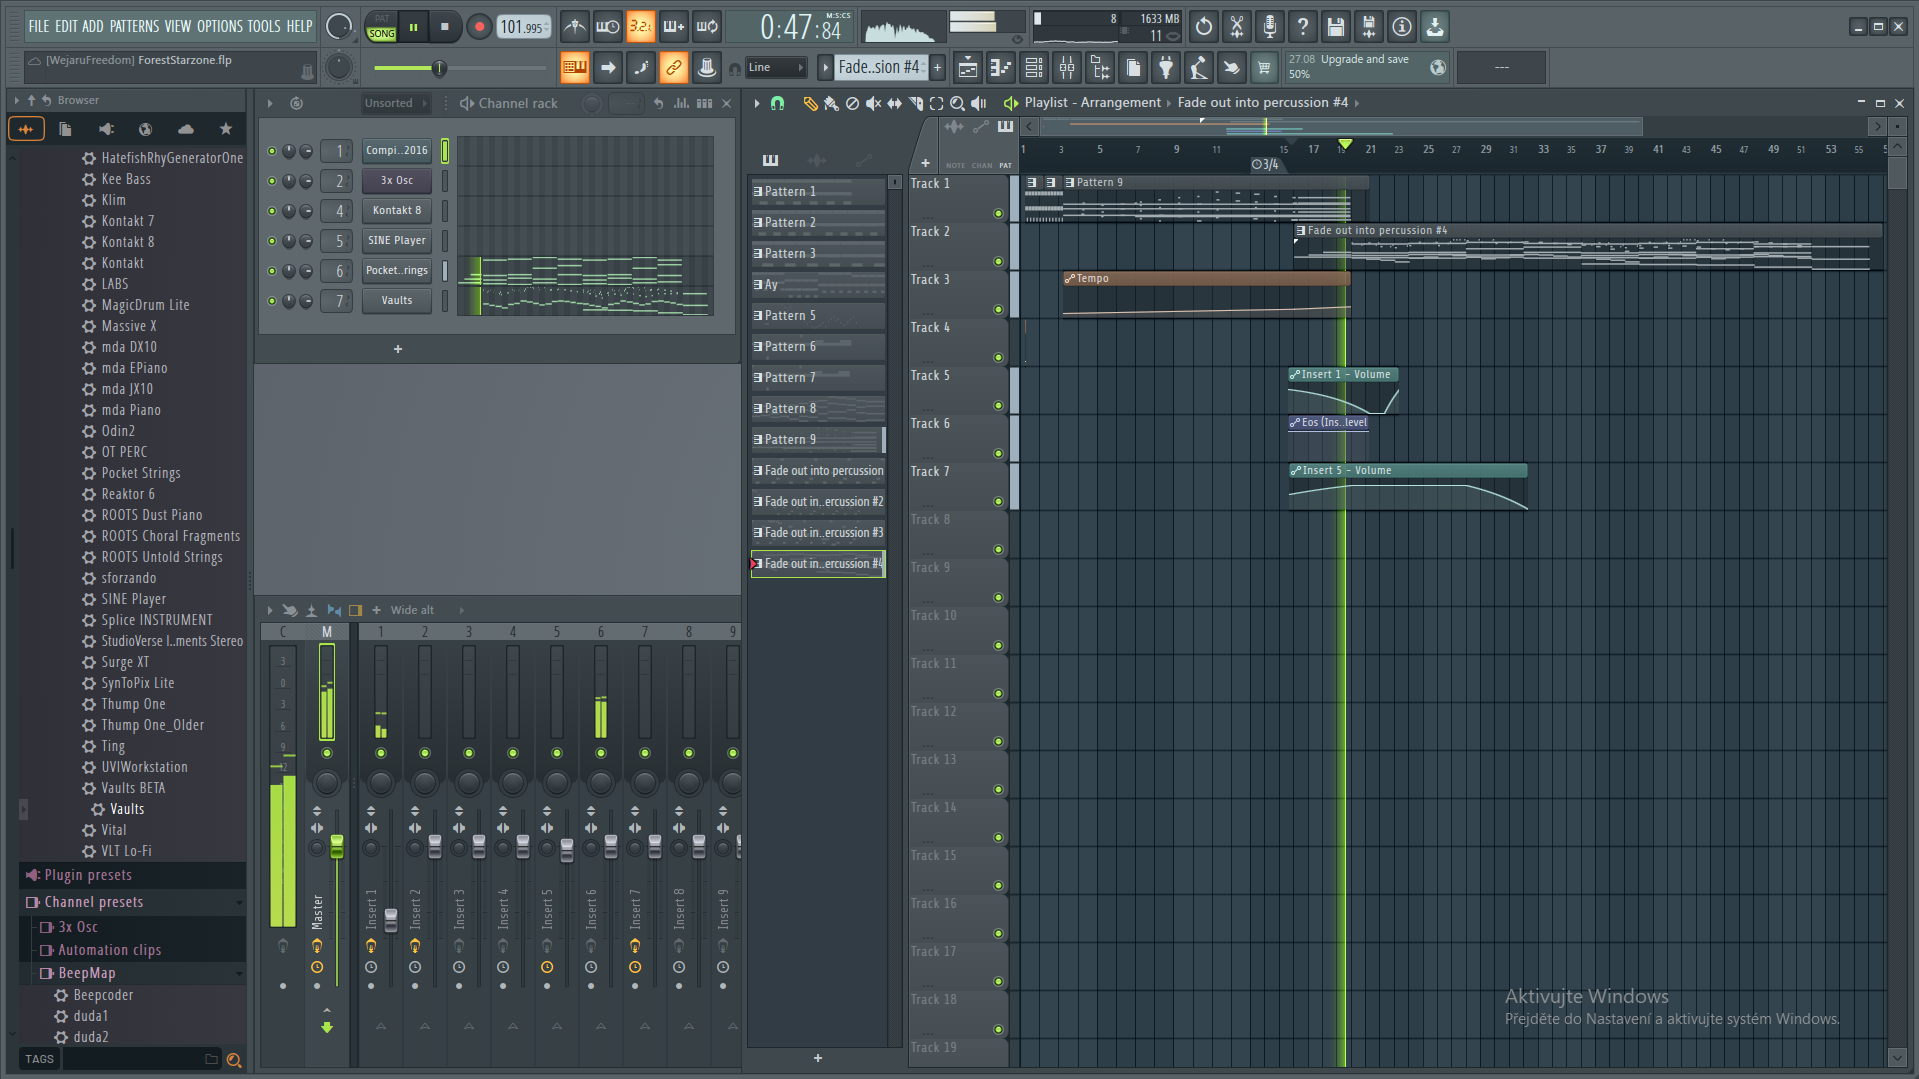Screen dimensions: 1919x1079
Task: Open the OPTIONS menu
Action: 219,27
